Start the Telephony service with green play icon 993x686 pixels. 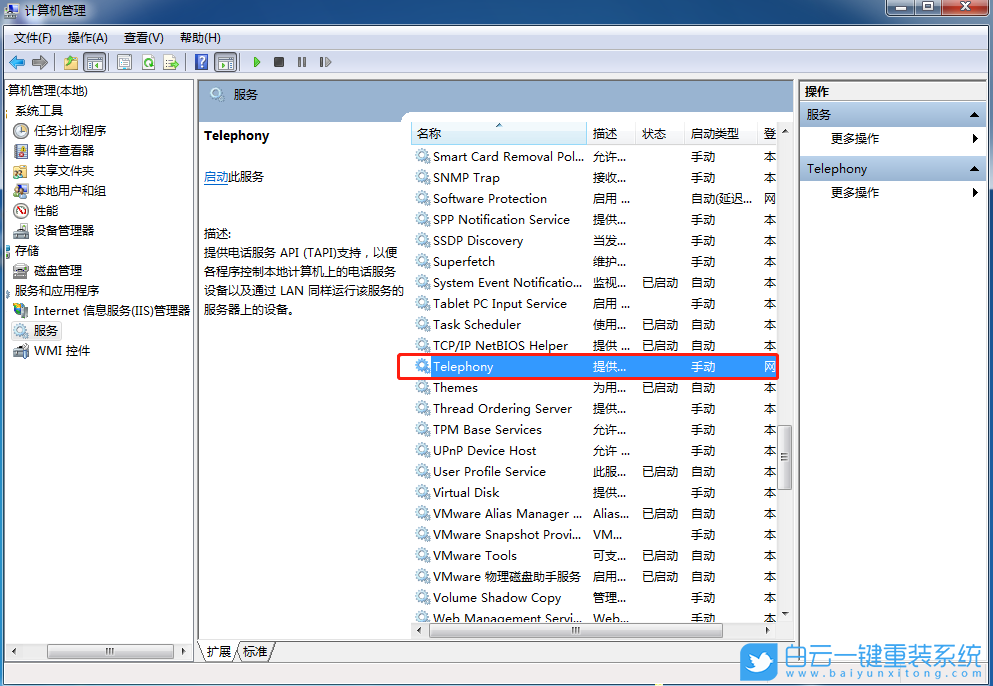257,62
